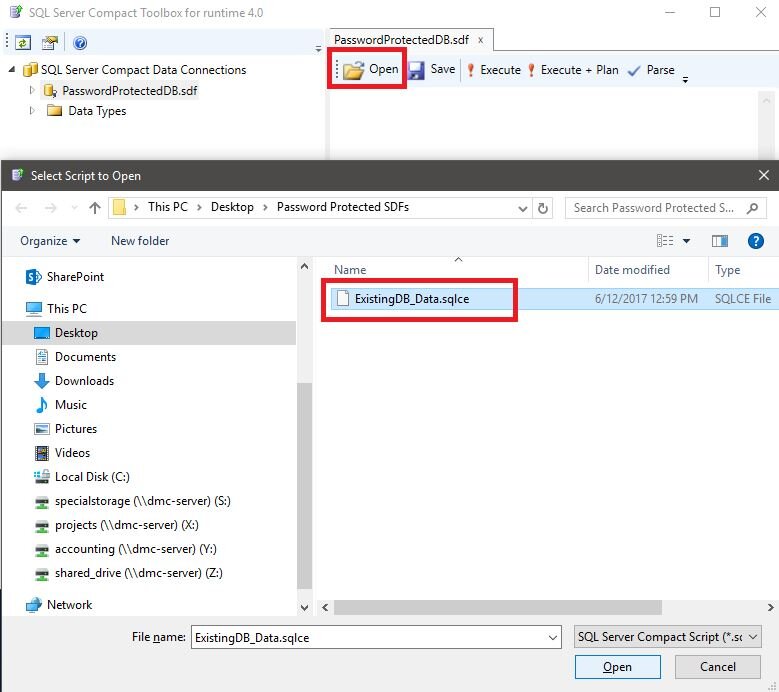This screenshot has height=692, width=779.
Task: Close the PasswordProtectedDB.sdf tab
Action: 480,40
